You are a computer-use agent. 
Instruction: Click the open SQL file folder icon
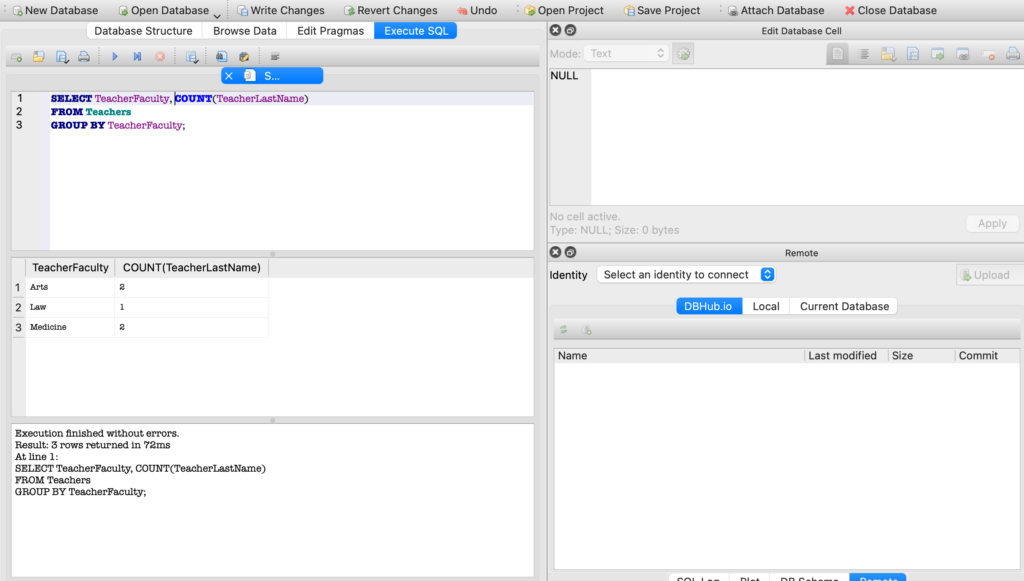38,57
